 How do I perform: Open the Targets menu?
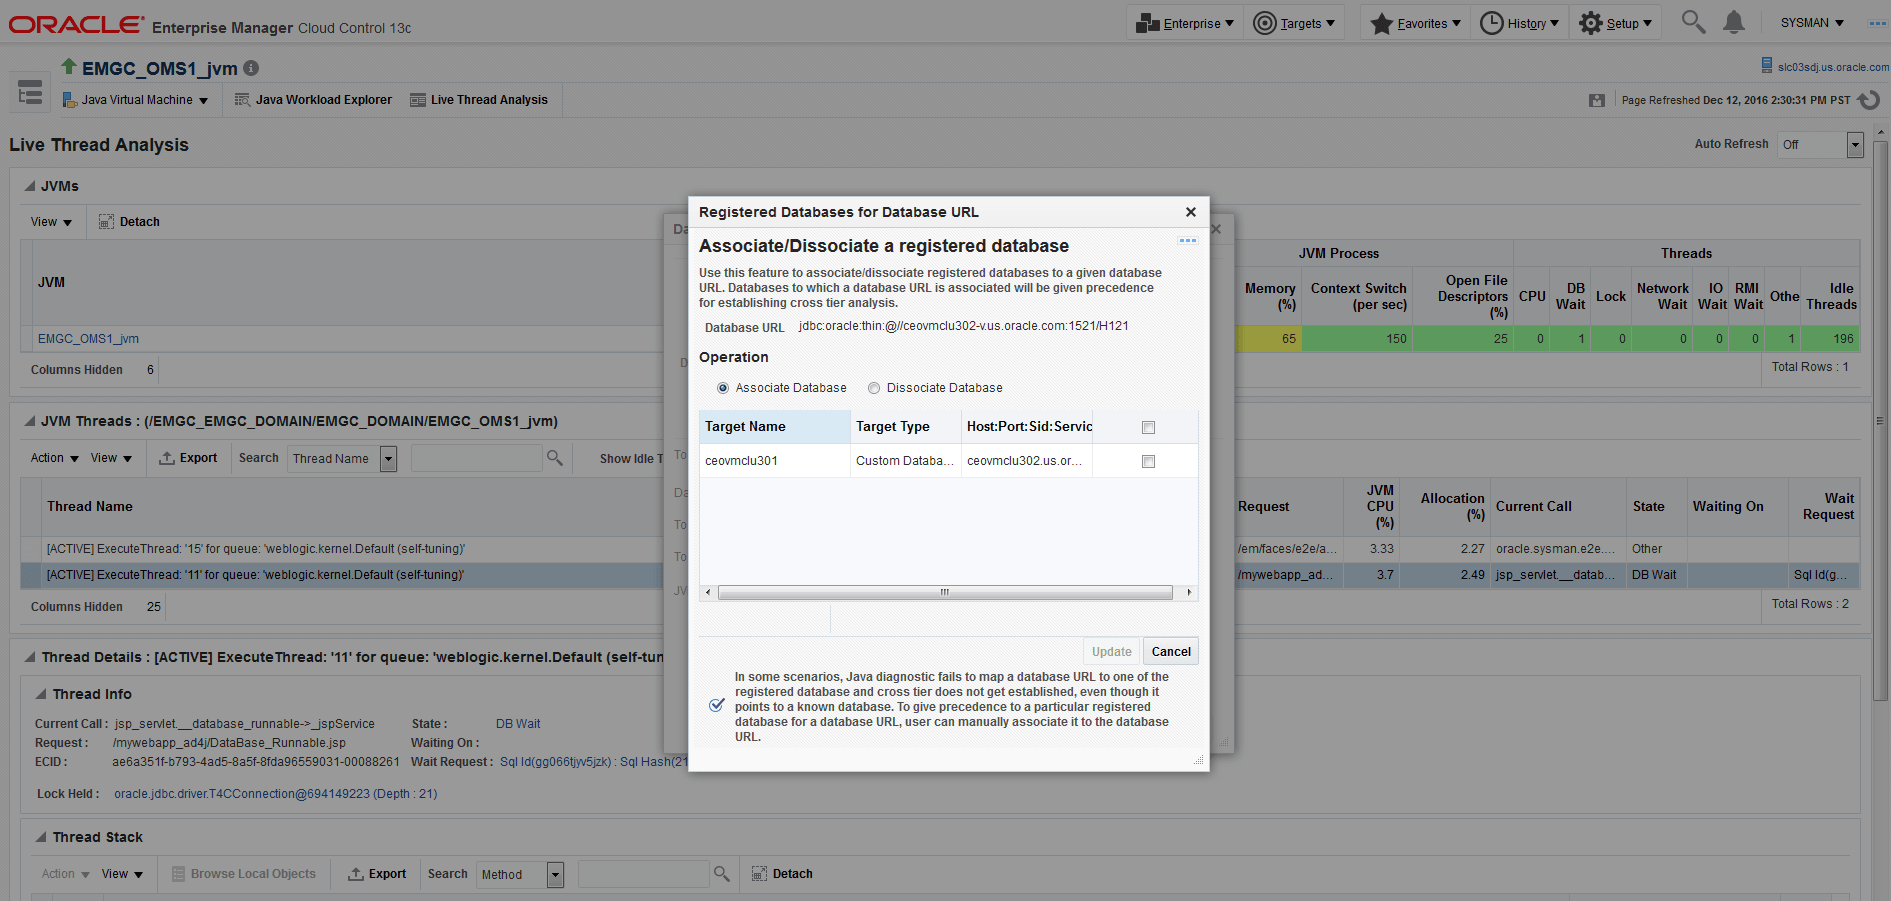[x=1295, y=22]
